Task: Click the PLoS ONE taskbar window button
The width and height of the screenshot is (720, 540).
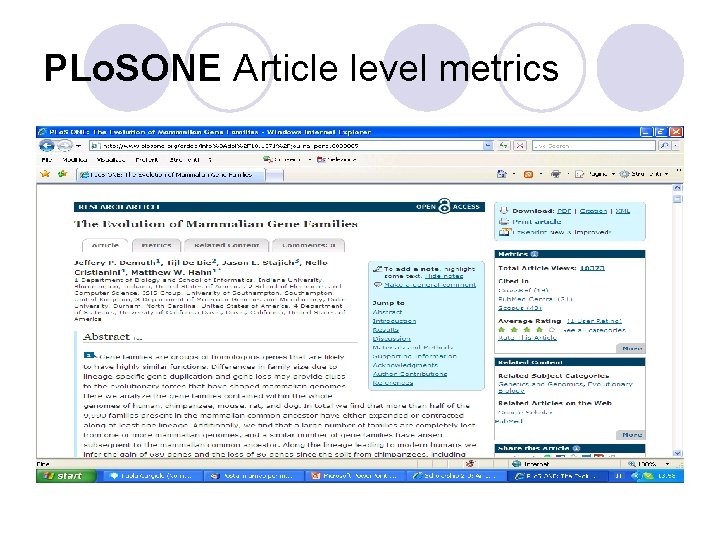Action: point(557,476)
